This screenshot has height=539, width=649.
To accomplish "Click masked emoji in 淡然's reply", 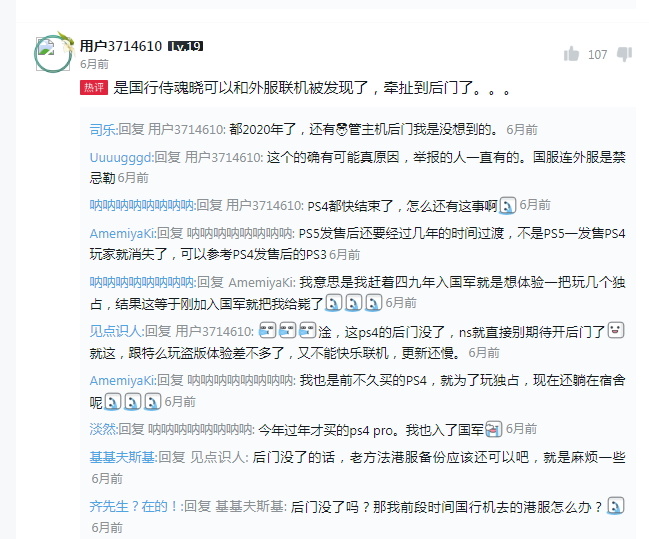I will [494, 429].
